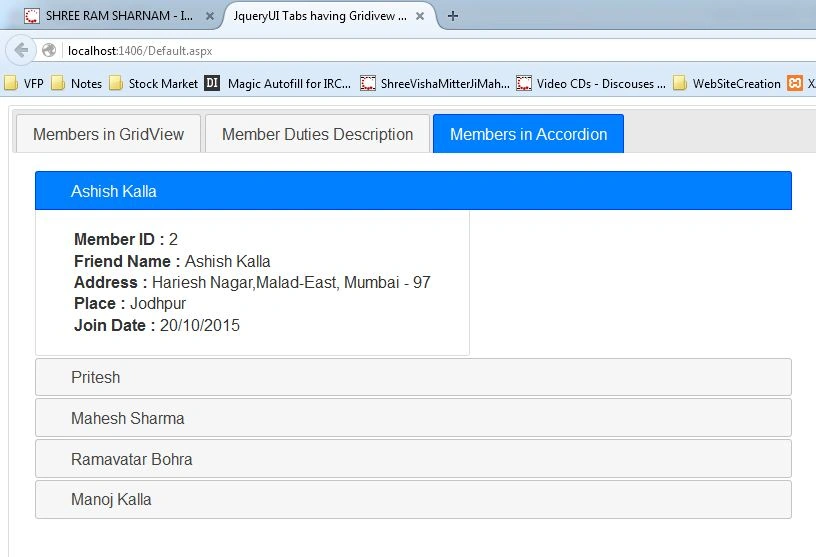This screenshot has width=816, height=557.
Task: Click the Join Date 20/10/2015 line
Action: click(157, 325)
